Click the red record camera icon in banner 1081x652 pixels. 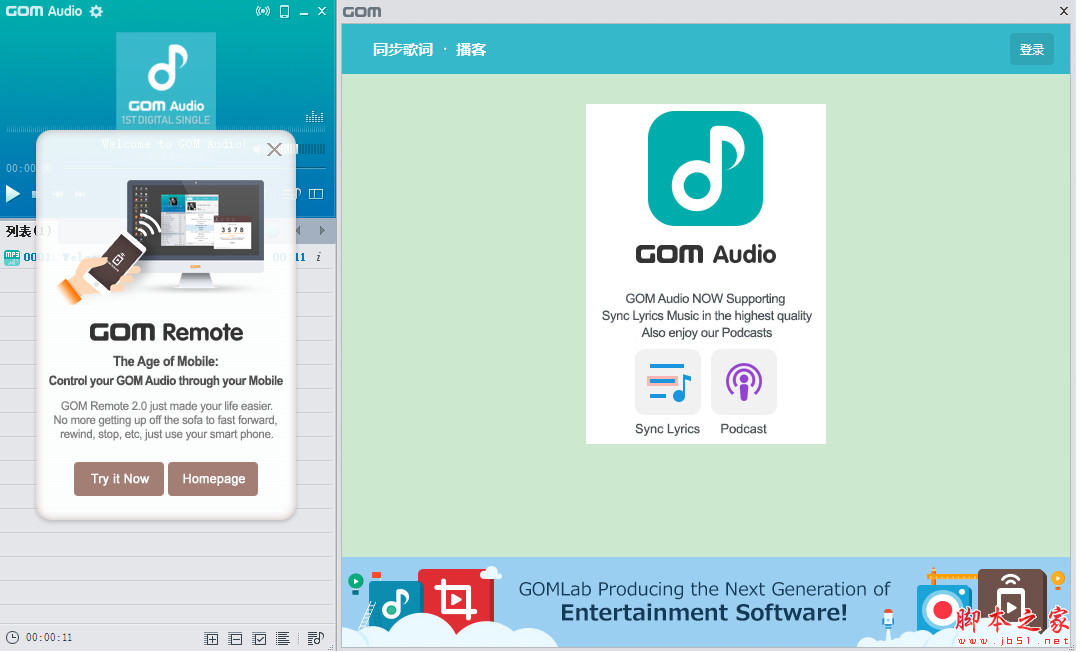[x=942, y=609]
